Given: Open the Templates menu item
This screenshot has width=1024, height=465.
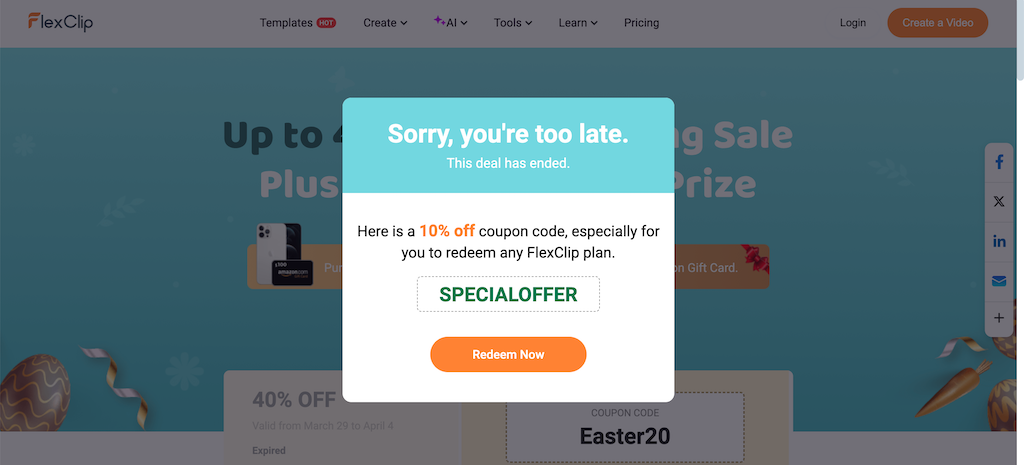Looking at the screenshot, I should tap(286, 23).
